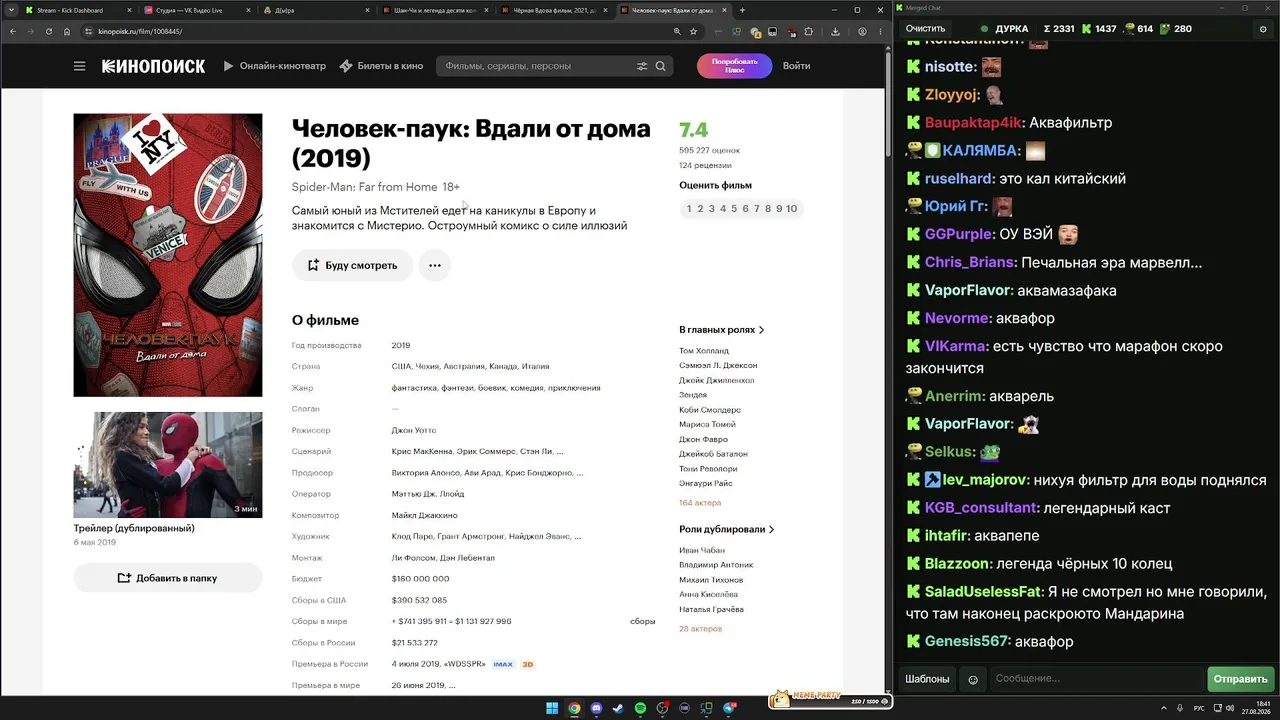Screen dimensions: 1280x720
Task: Open actor Том Холланд's page
Action: click(704, 351)
